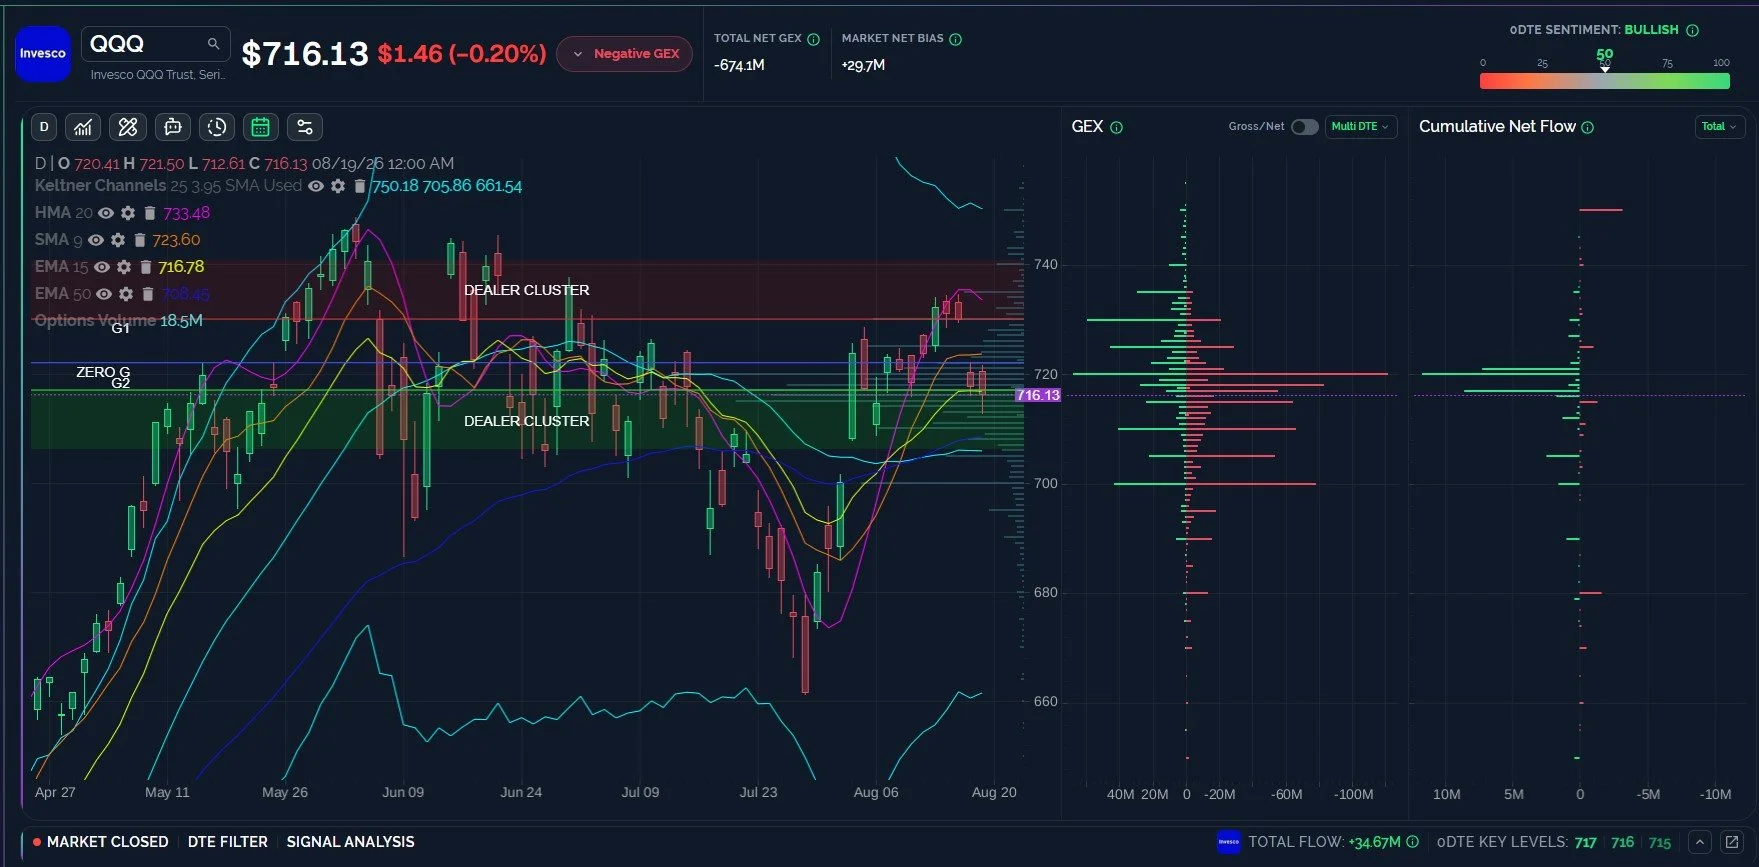Image resolution: width=1759 pixels, height=867 pixels.
Task: Expand the Negative GEX dropdown pill
Action: (x=625, y=54)
